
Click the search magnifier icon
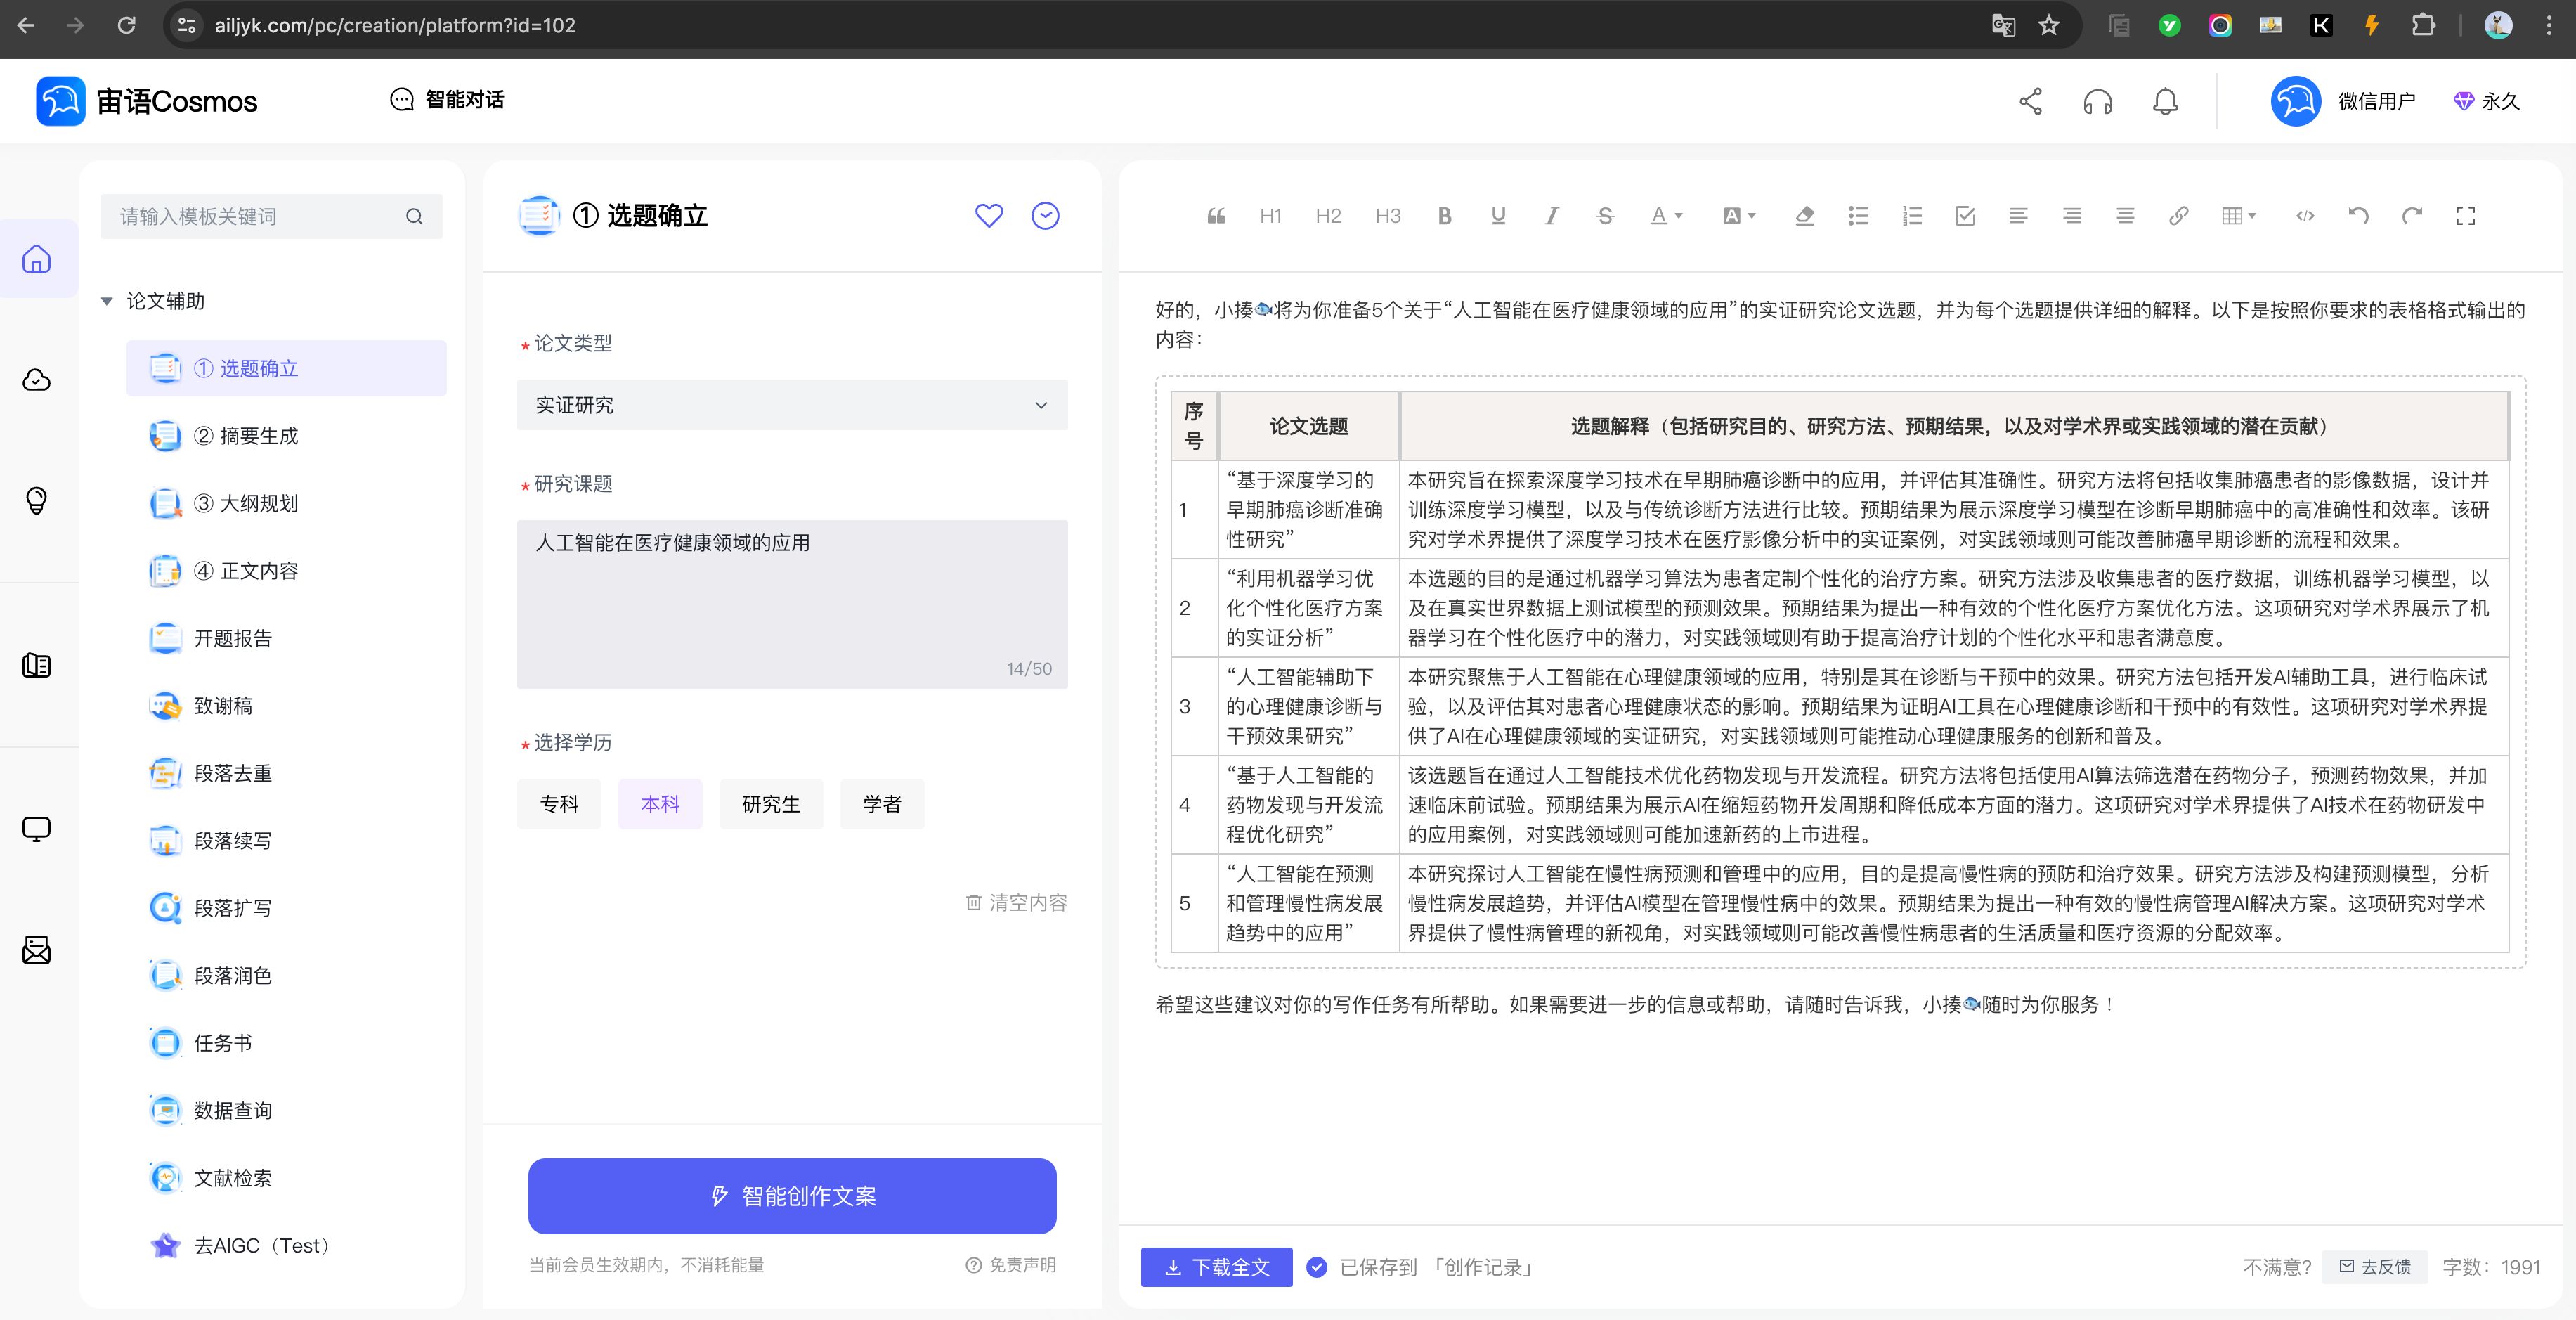(414, 217)
